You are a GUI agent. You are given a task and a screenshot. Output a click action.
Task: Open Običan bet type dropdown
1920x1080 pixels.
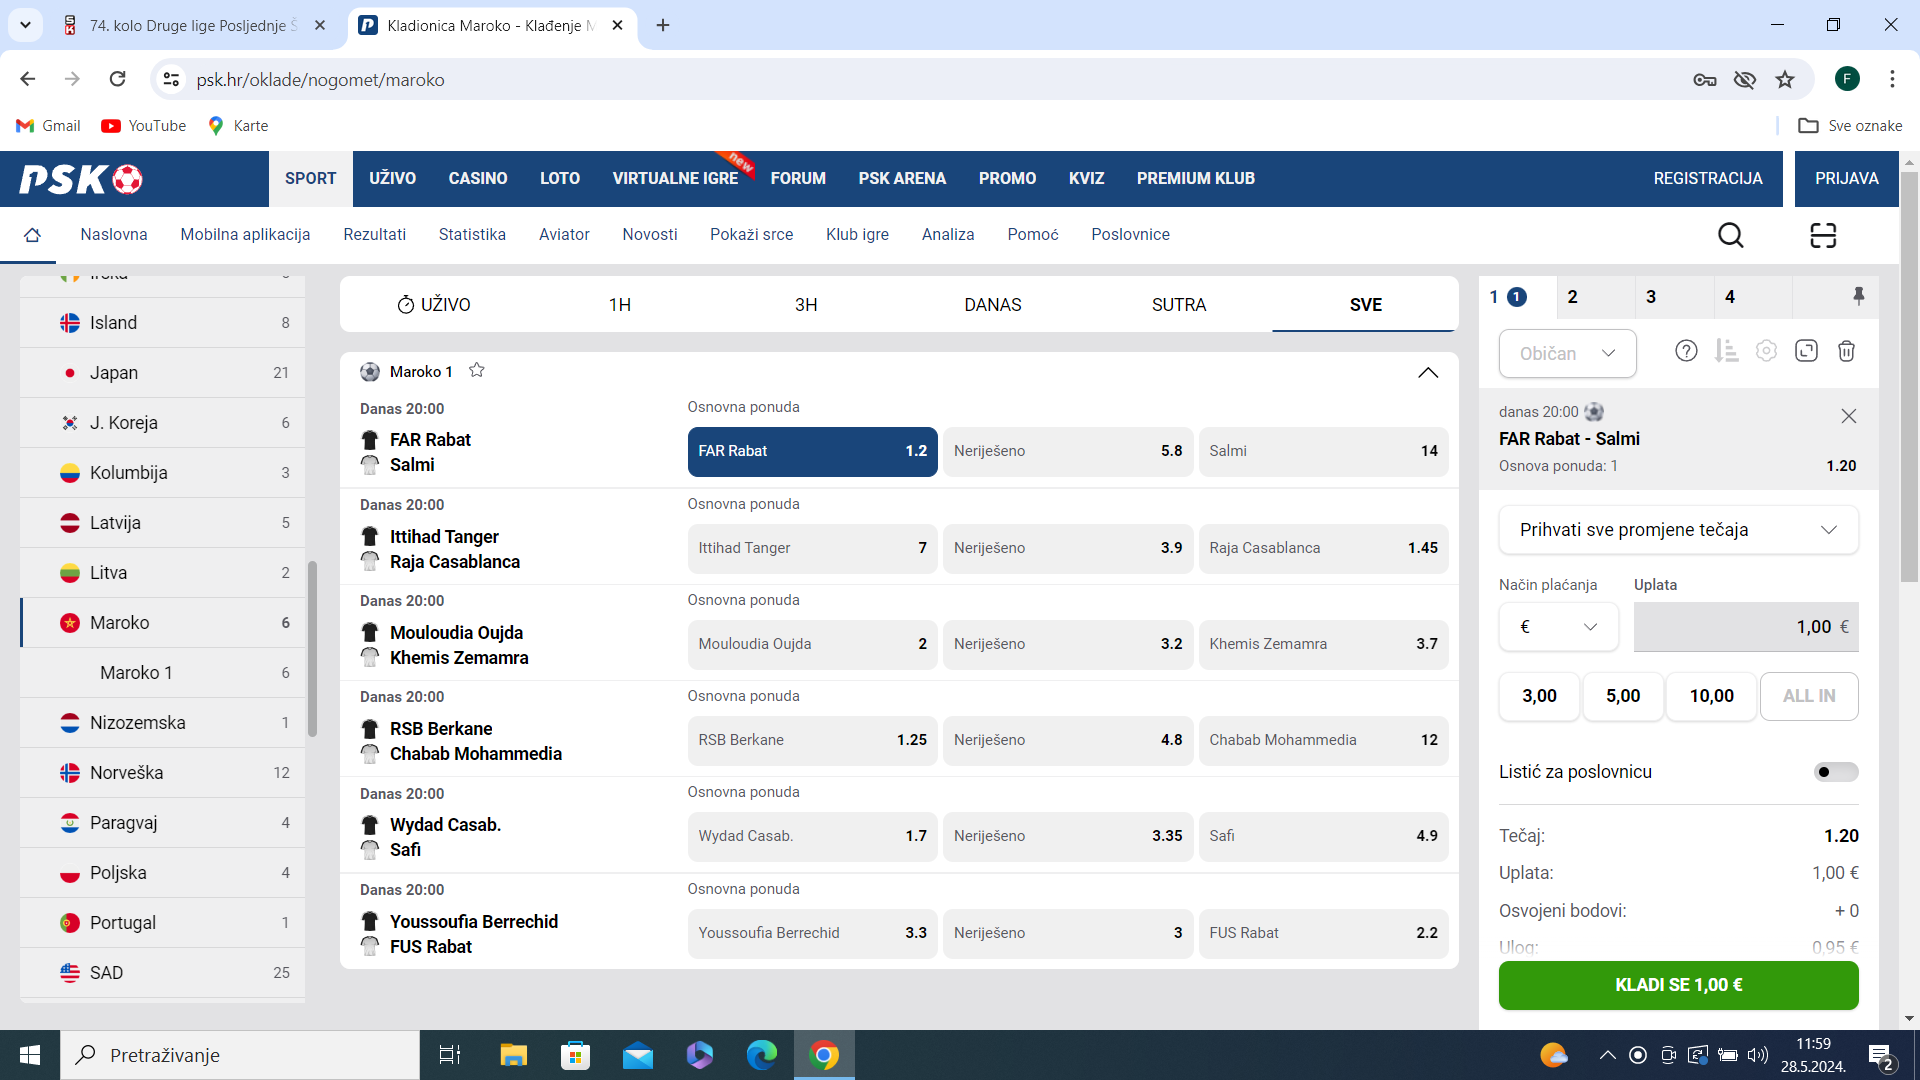1567,353
